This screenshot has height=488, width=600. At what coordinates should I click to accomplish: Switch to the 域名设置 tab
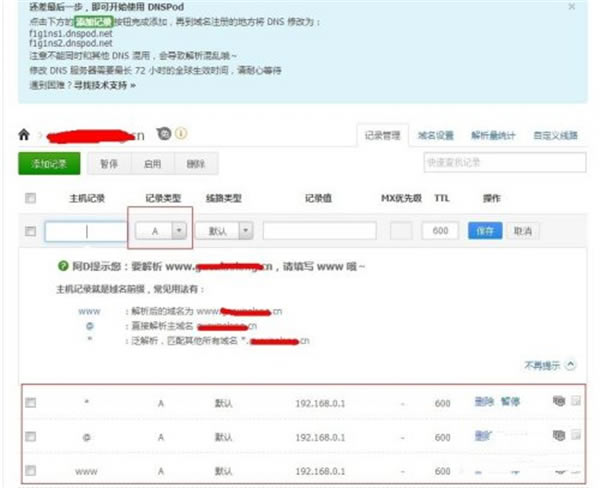pos(435,135)
